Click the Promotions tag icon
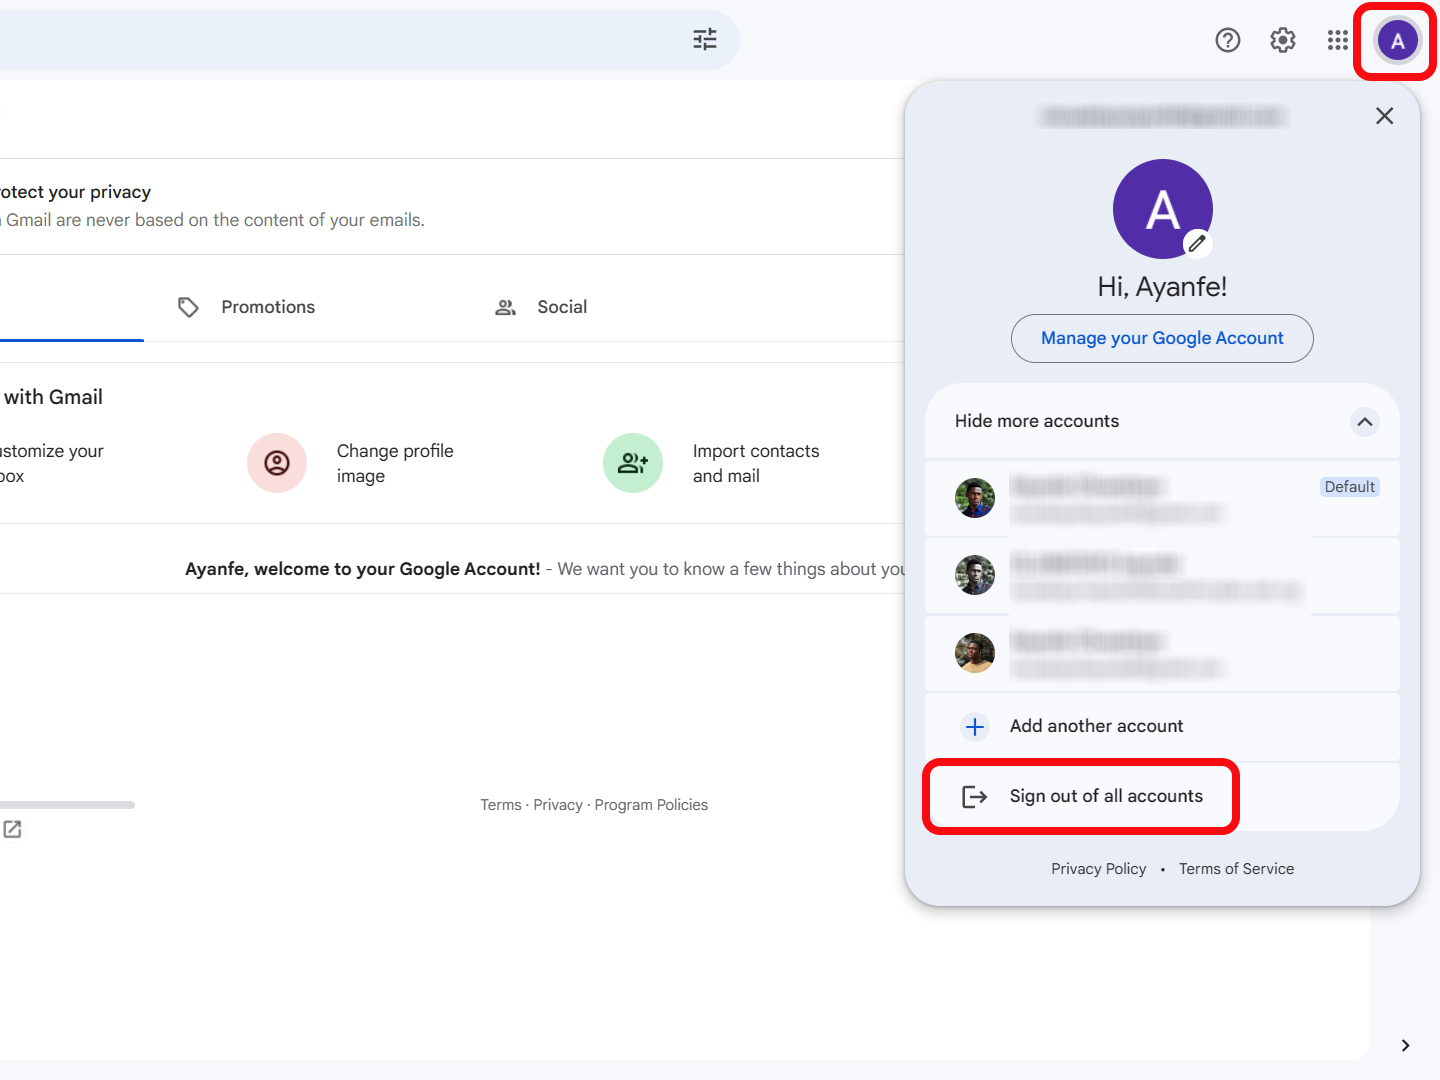Image resolution: width=1440 pixels, height=1080 pixels. click(x=188, y=307)
